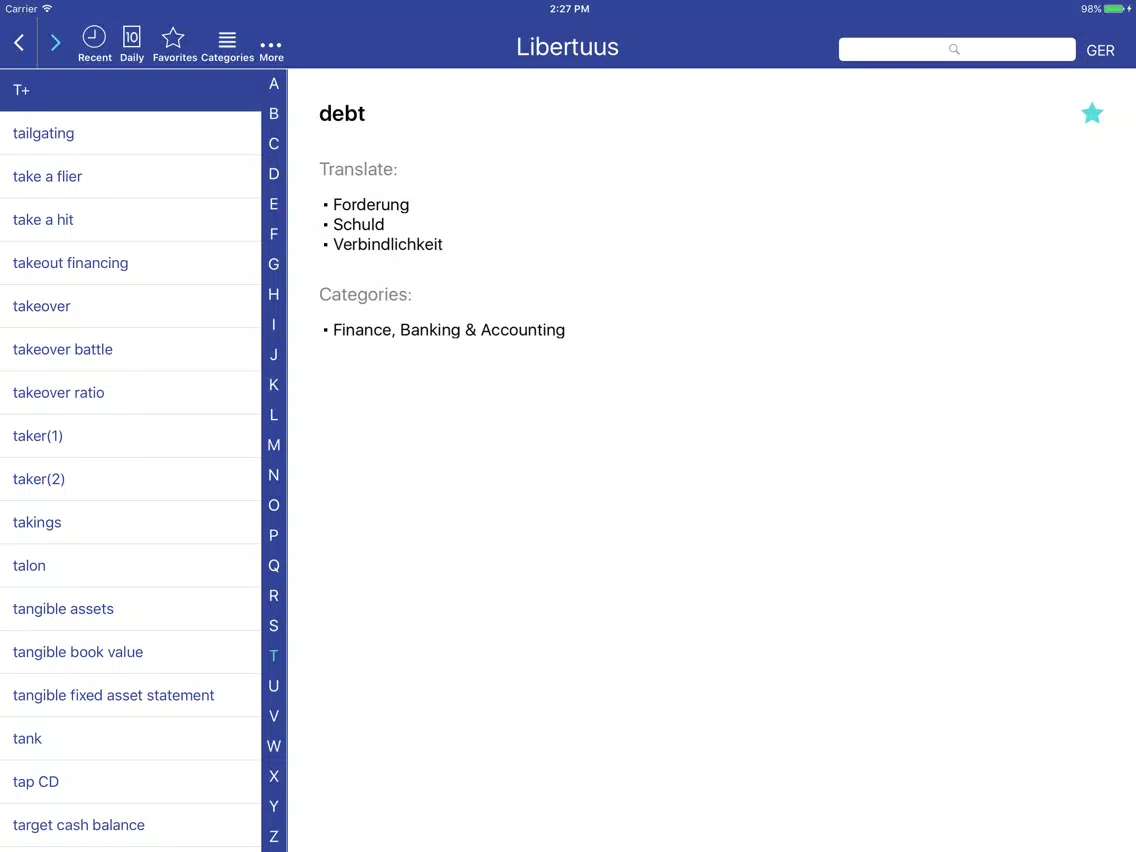Open the Recent history list

click(94, 44)
